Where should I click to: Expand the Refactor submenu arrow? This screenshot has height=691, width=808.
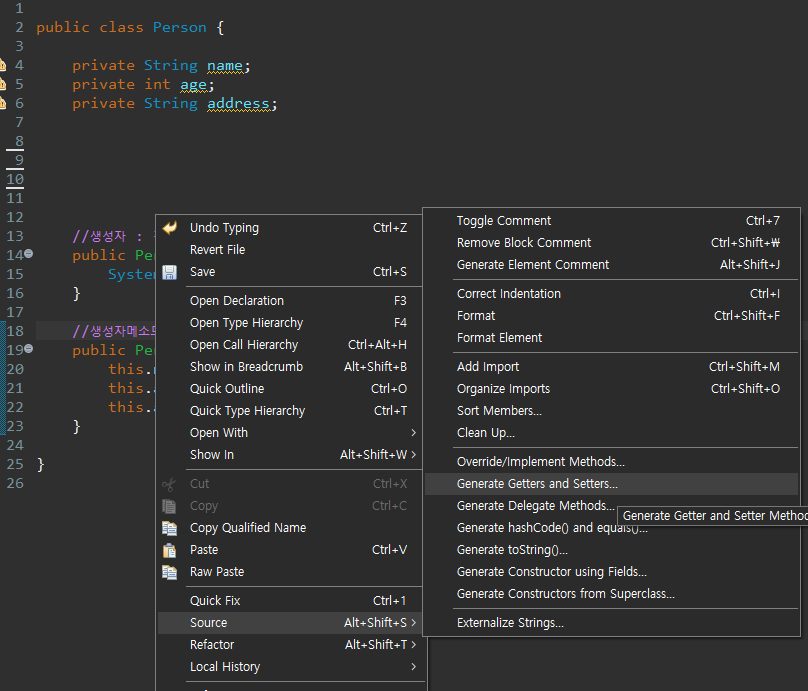pos(413,645)
